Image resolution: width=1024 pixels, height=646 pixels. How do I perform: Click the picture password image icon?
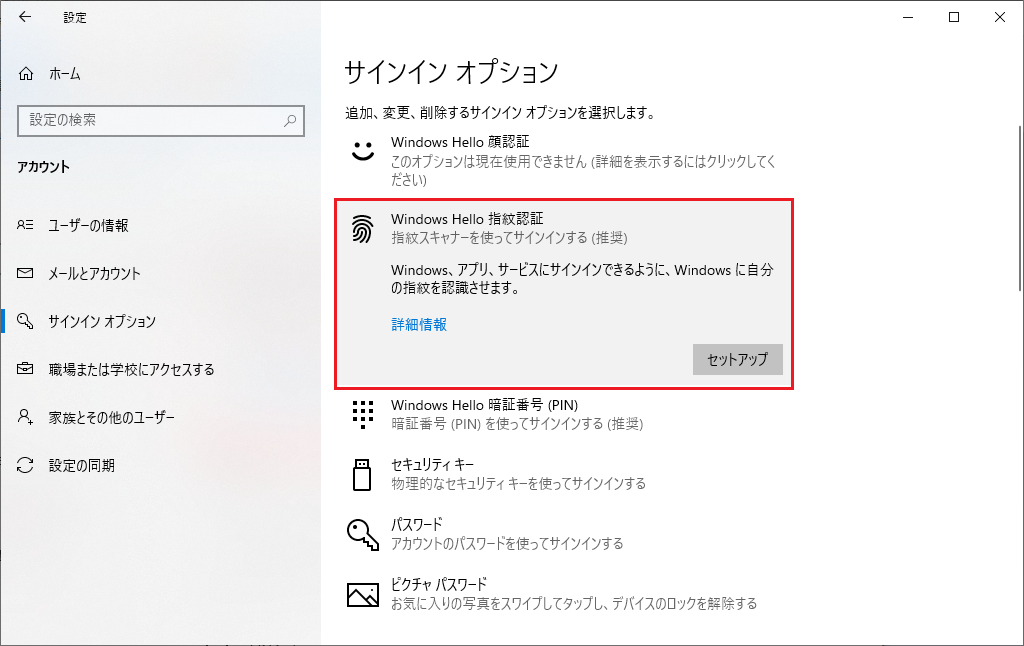pyautogui.click(x=362, y=594)
